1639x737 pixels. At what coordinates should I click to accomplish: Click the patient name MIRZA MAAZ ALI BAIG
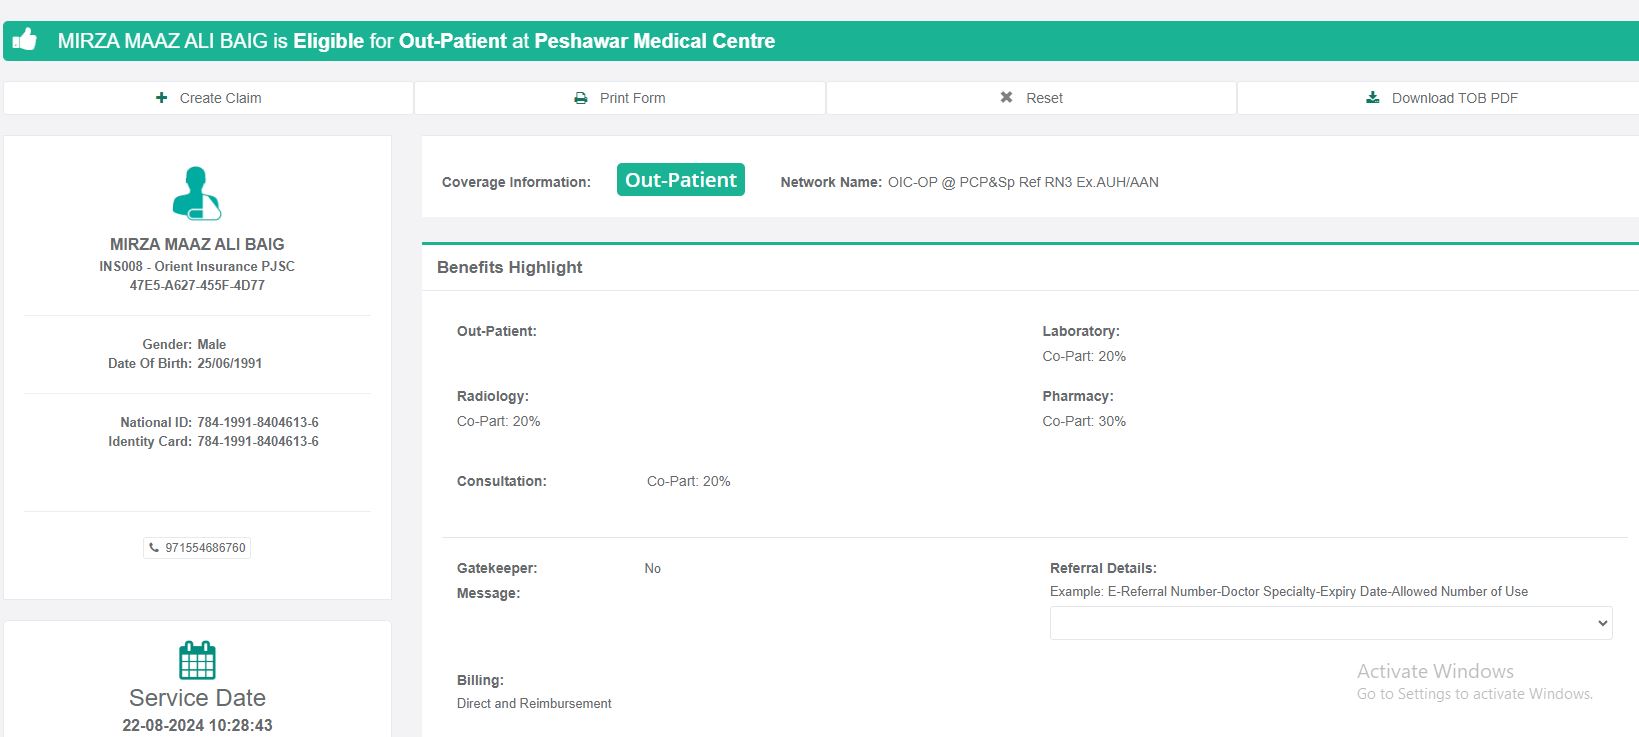pyautogui.click(x=197, y=244)
